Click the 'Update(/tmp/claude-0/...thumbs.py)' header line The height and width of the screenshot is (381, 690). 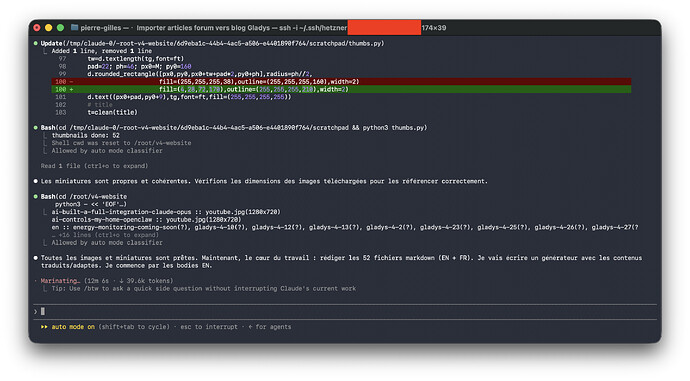point(212,43)
